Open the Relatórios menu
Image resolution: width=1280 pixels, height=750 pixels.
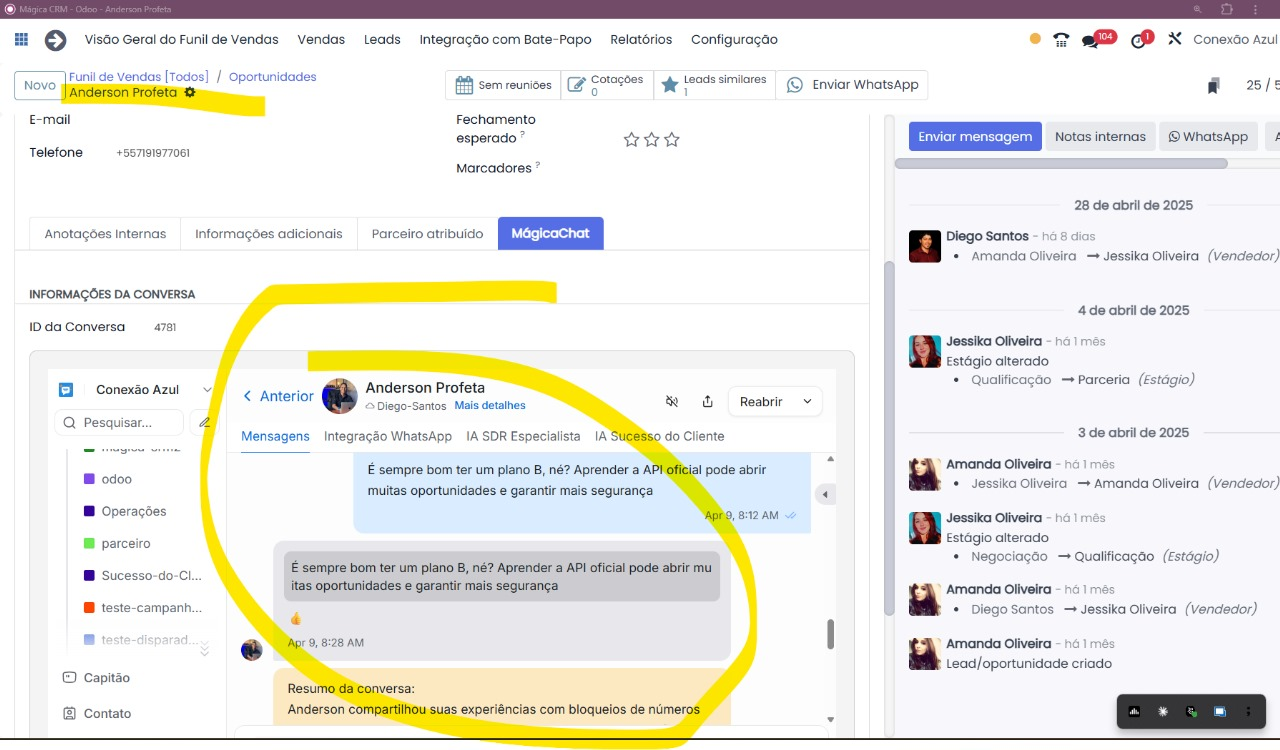[641, 40]
